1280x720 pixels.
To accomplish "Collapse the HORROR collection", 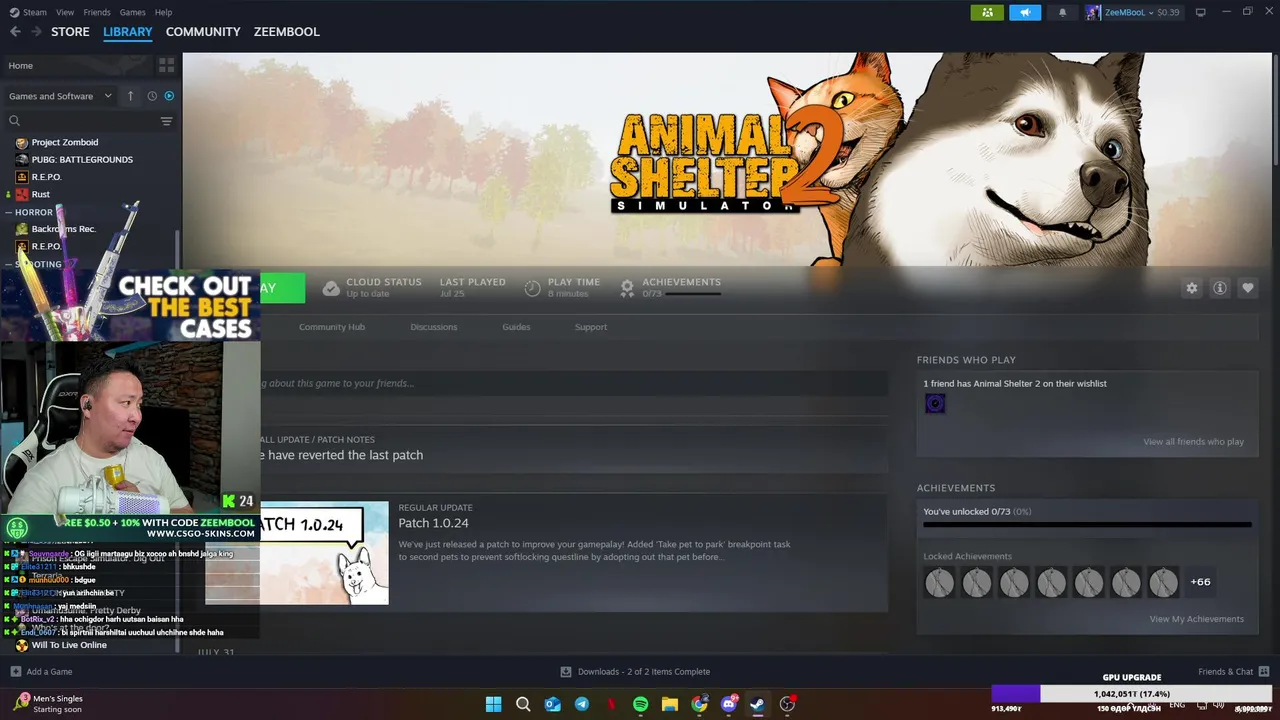I will (x=33, y=212).
